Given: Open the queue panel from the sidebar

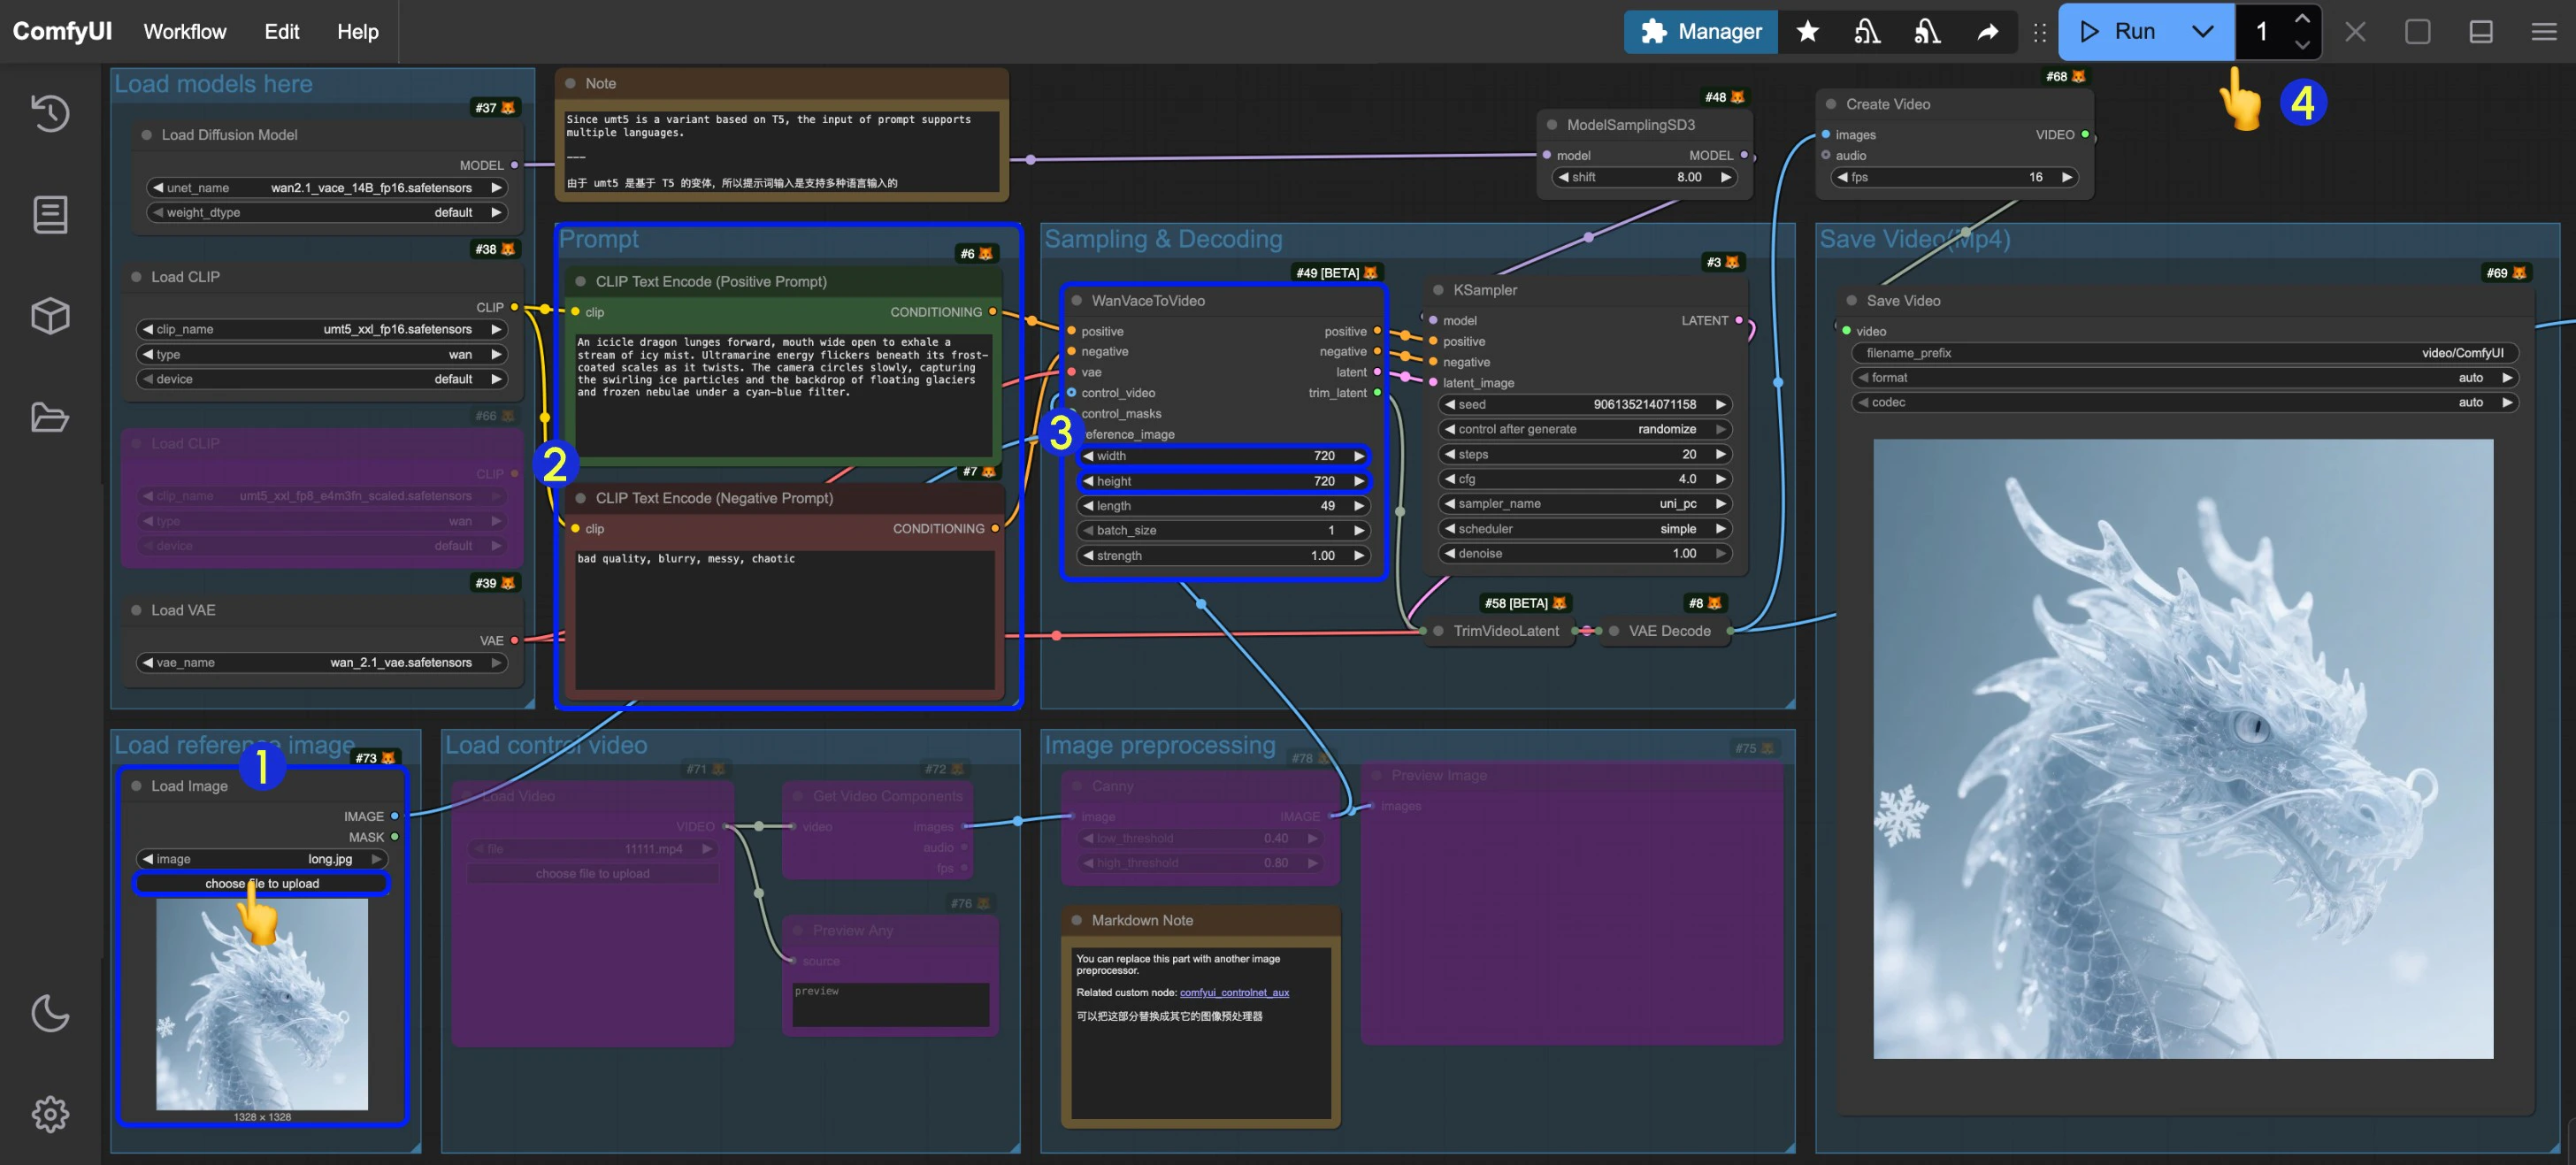Looking at the screenshot, I should (49, 214).
